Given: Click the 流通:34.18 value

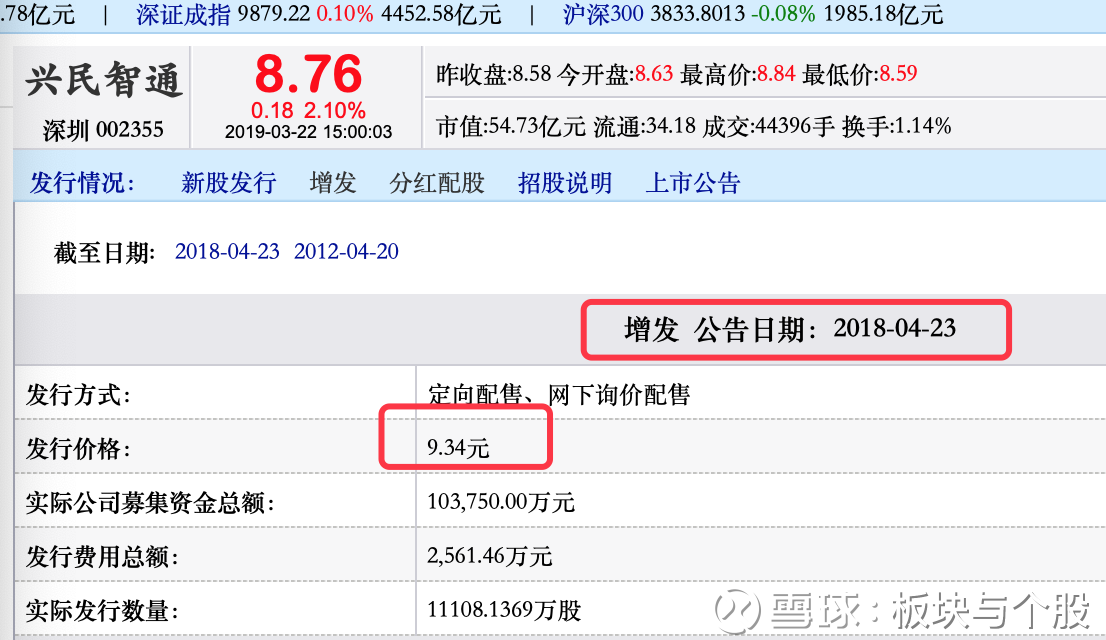Looking at the screenshot, I should 645,126.
